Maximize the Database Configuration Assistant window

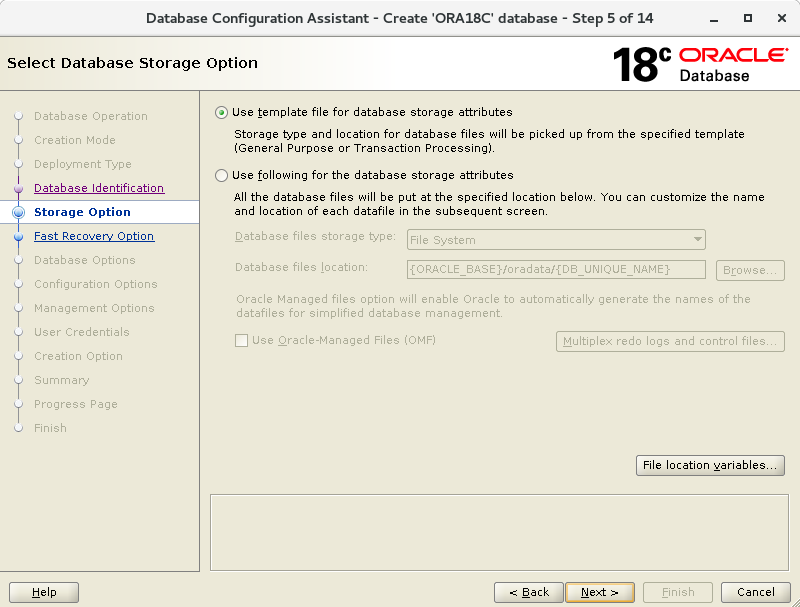(747, 18)
